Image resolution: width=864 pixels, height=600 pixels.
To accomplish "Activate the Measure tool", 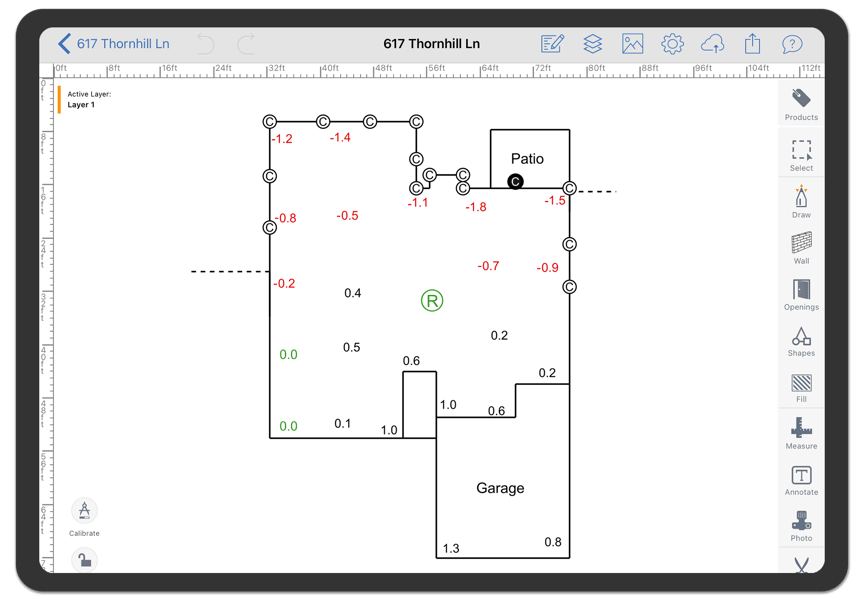I will pyautogui.click(x=801, y=431).
